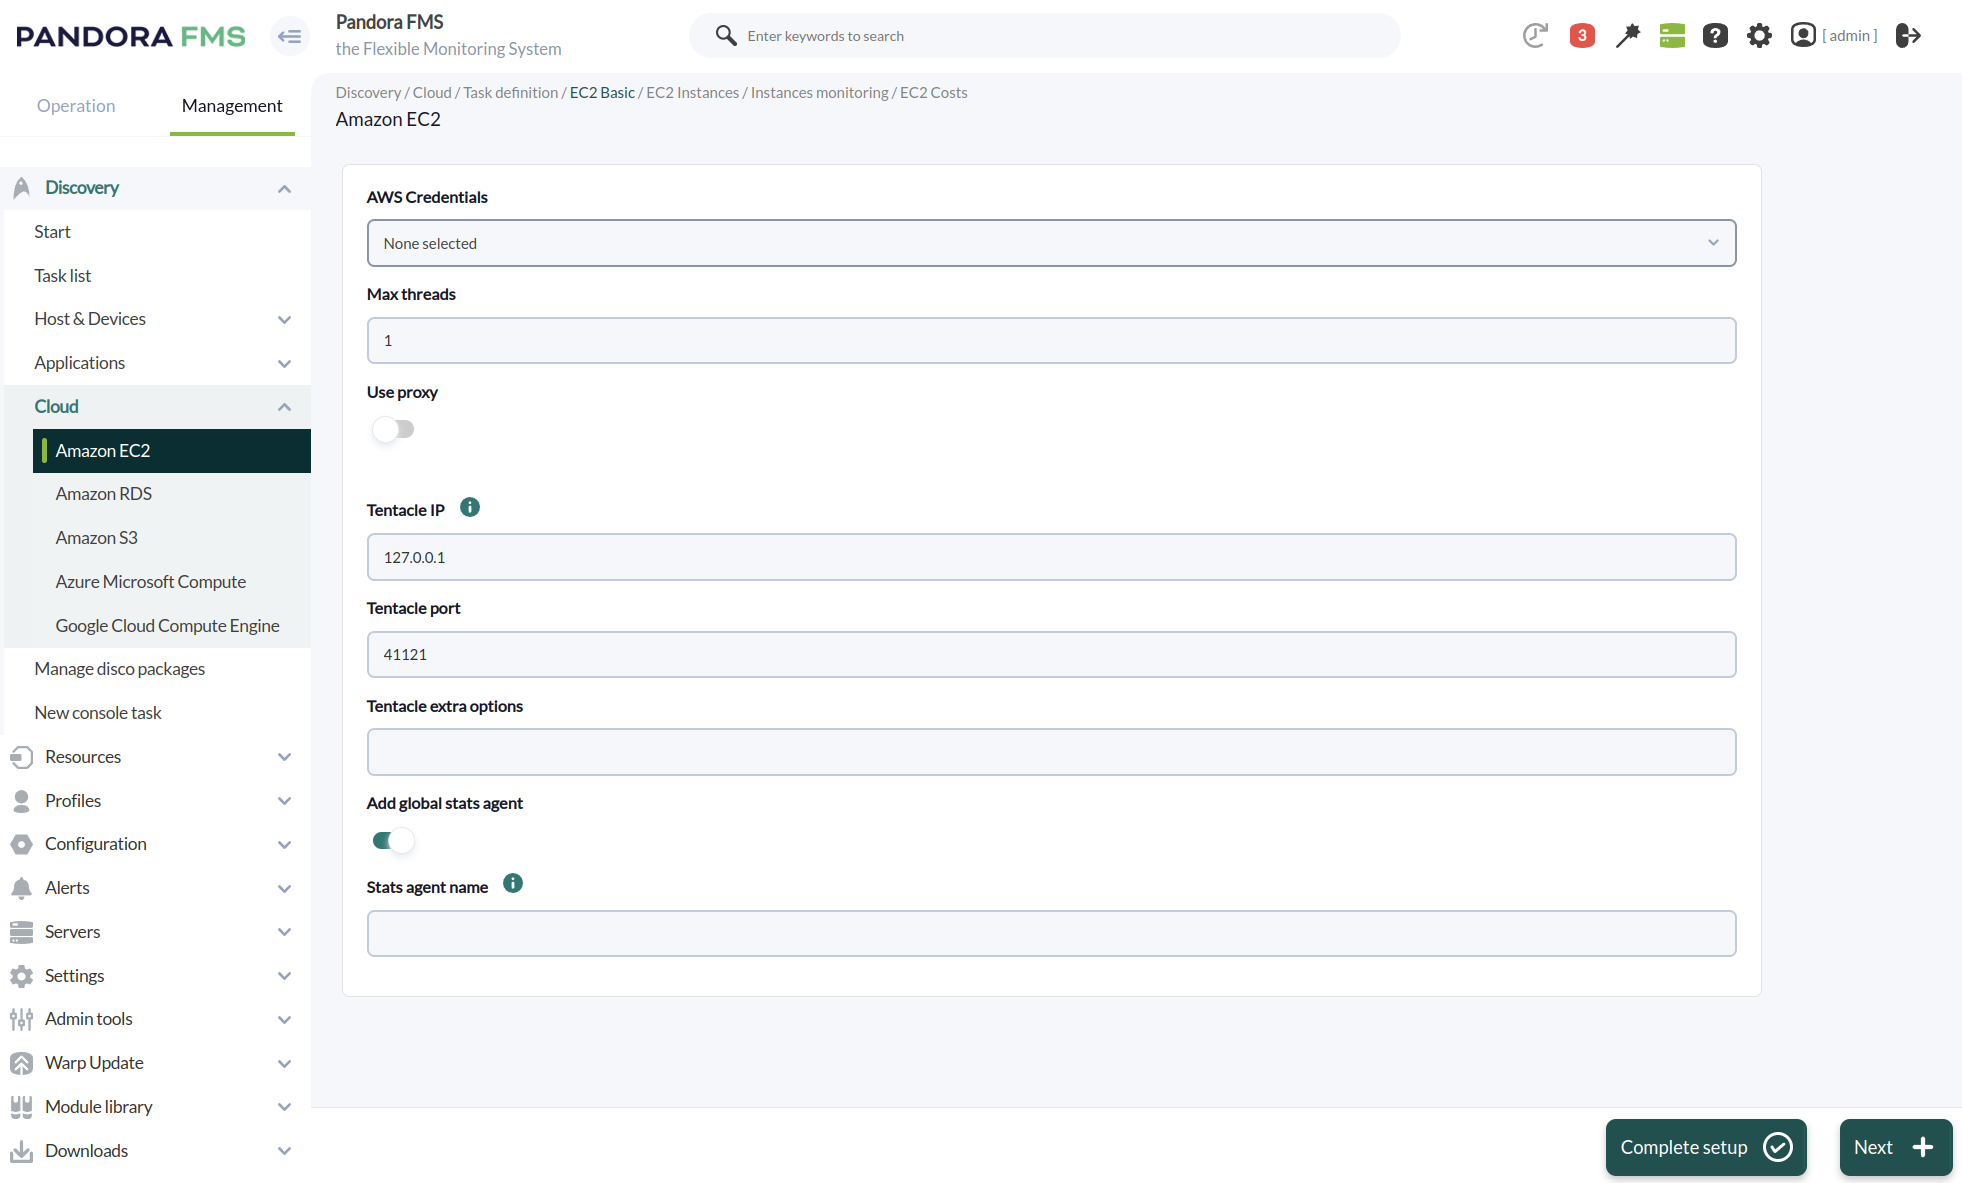Disable the Add global stats agent toggle
Viewport: 1962px width, 1183px height.
393,841
